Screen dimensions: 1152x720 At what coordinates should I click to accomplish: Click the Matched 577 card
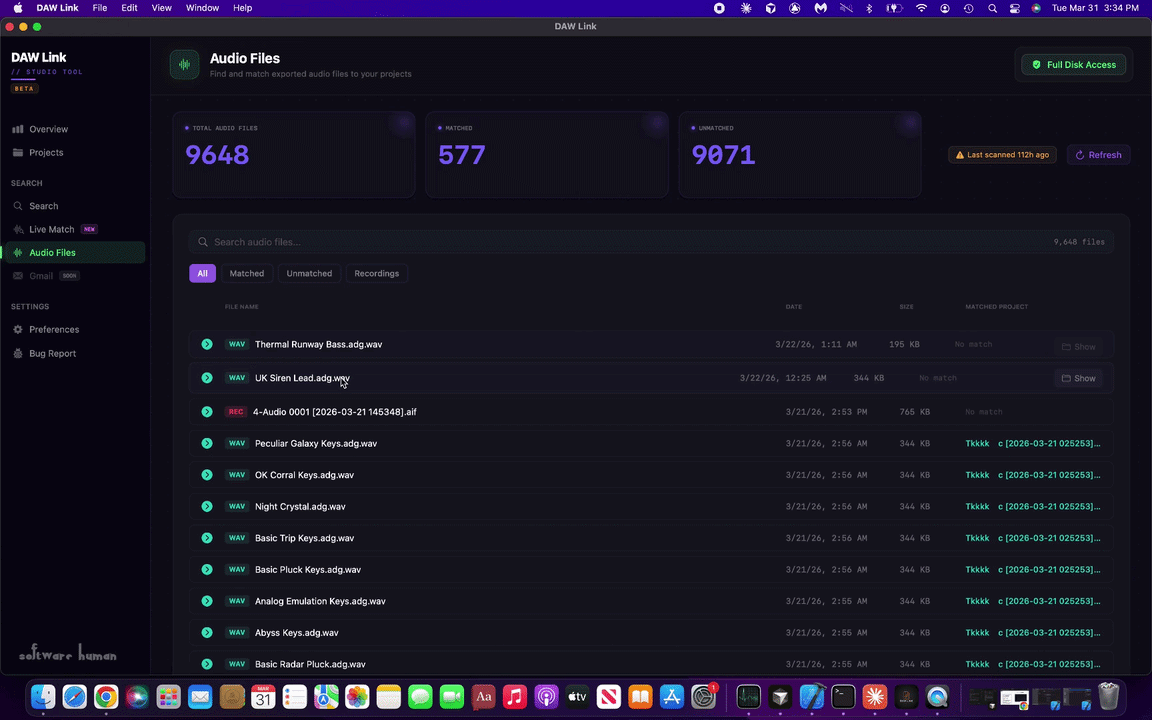click(x=547, y=154)
